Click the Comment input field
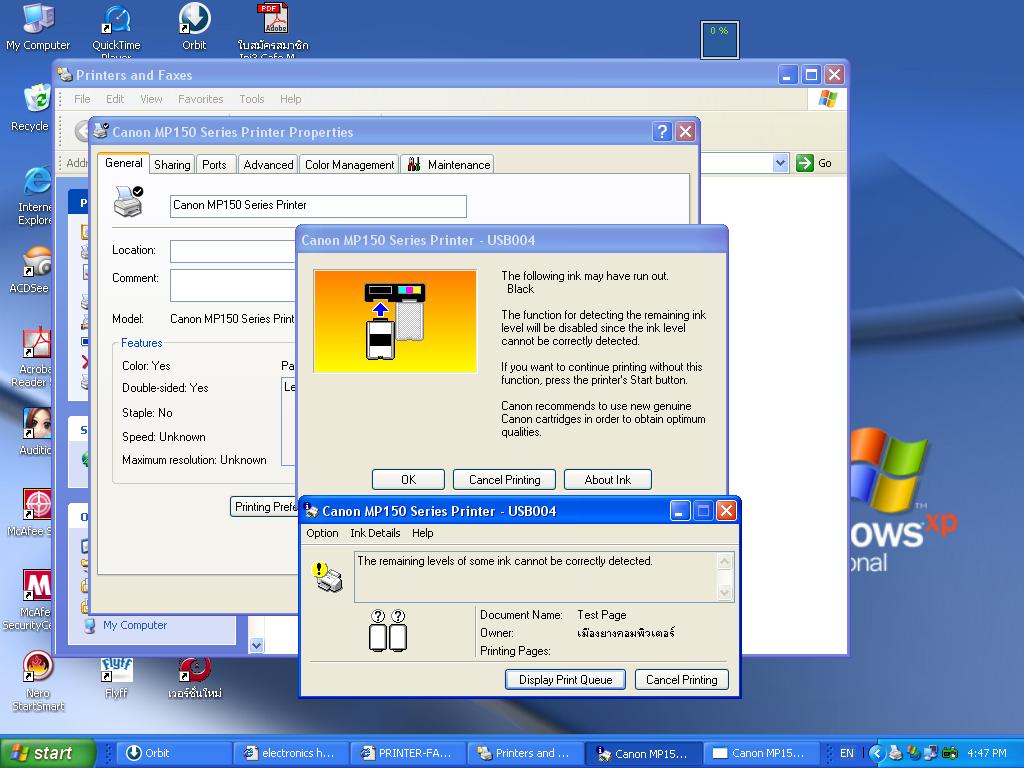 coord(233,286)
